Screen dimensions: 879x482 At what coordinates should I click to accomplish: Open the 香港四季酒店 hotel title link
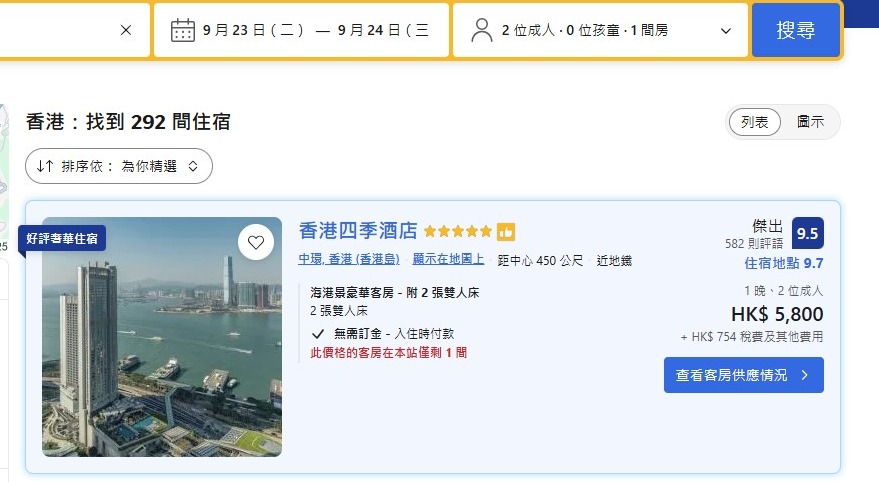(x=358, y=230)
